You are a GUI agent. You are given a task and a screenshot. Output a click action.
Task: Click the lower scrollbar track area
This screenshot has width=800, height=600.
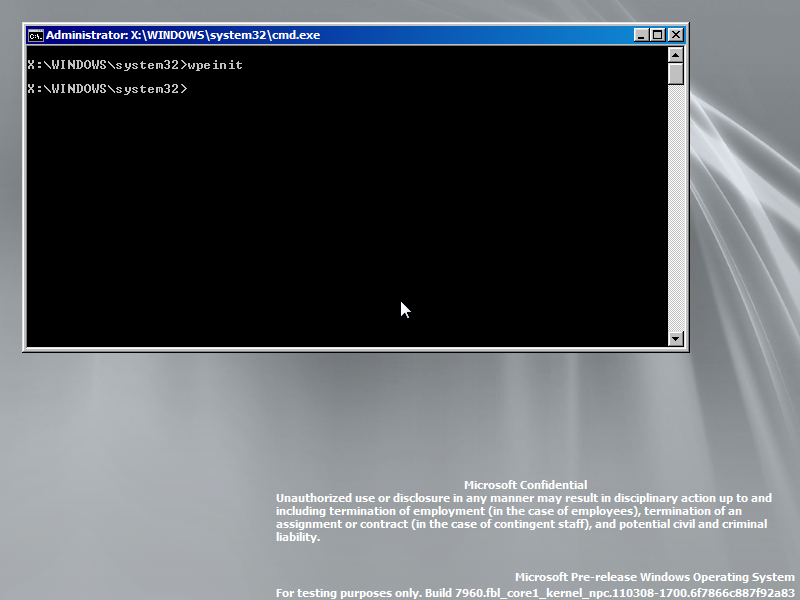click(675, 250)
